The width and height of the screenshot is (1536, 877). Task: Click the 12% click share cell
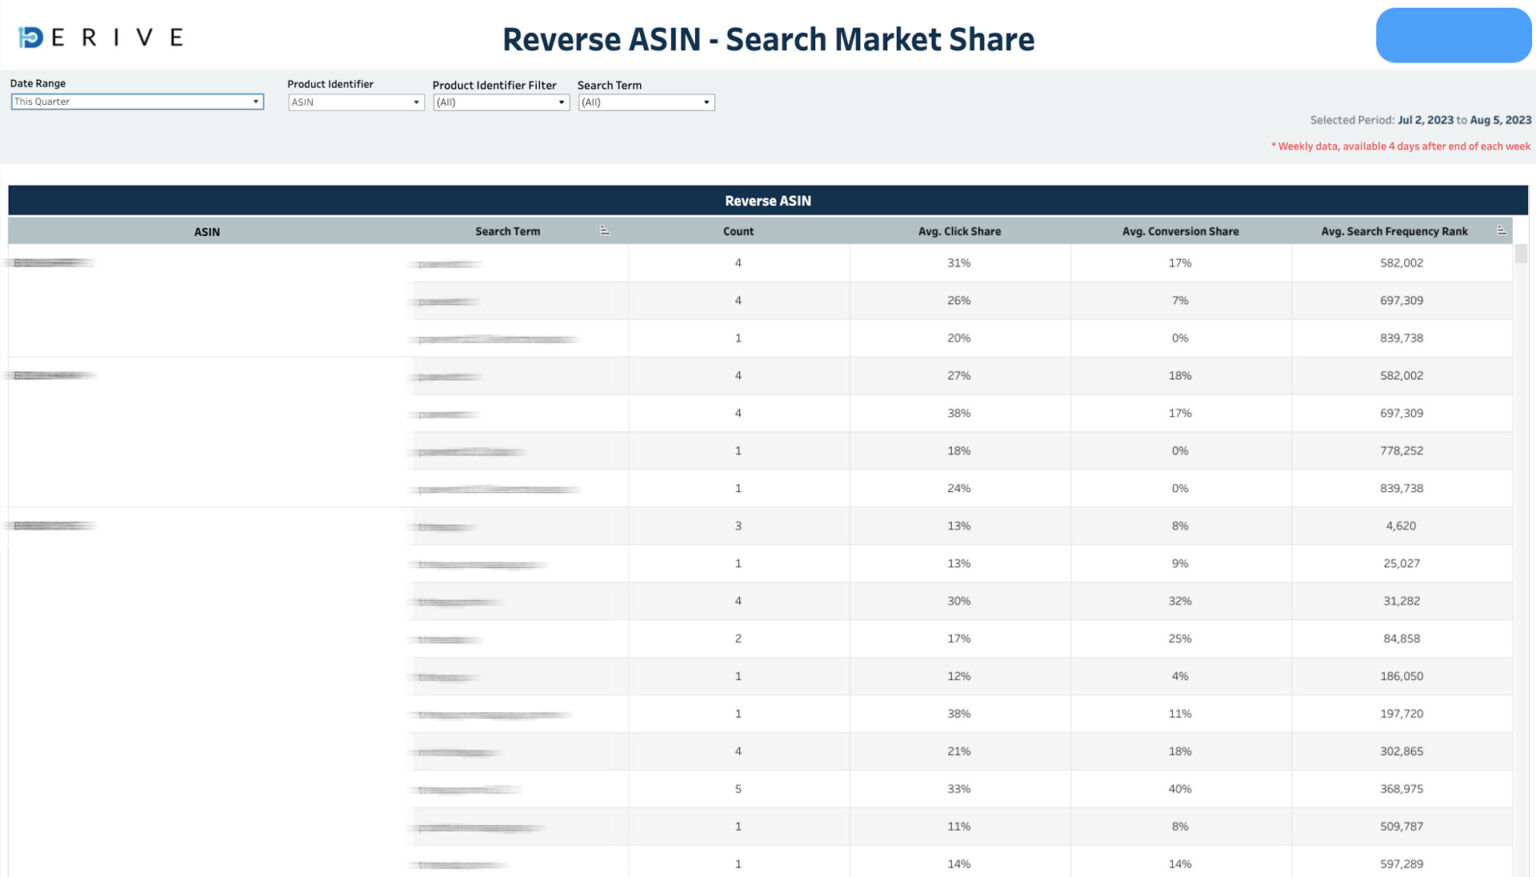pyautogui.click(x=959, y=676)
